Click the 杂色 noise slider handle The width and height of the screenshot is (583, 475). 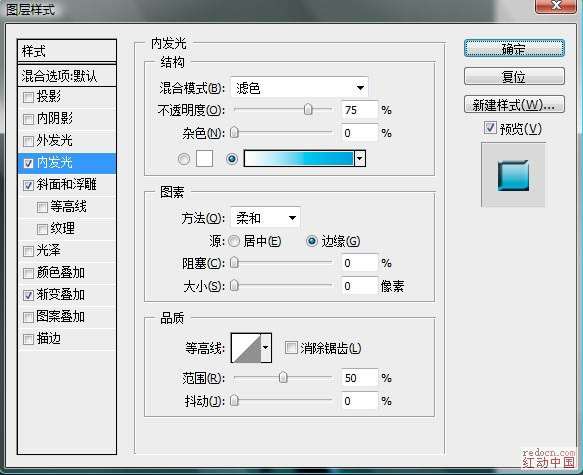coord(234,132)
